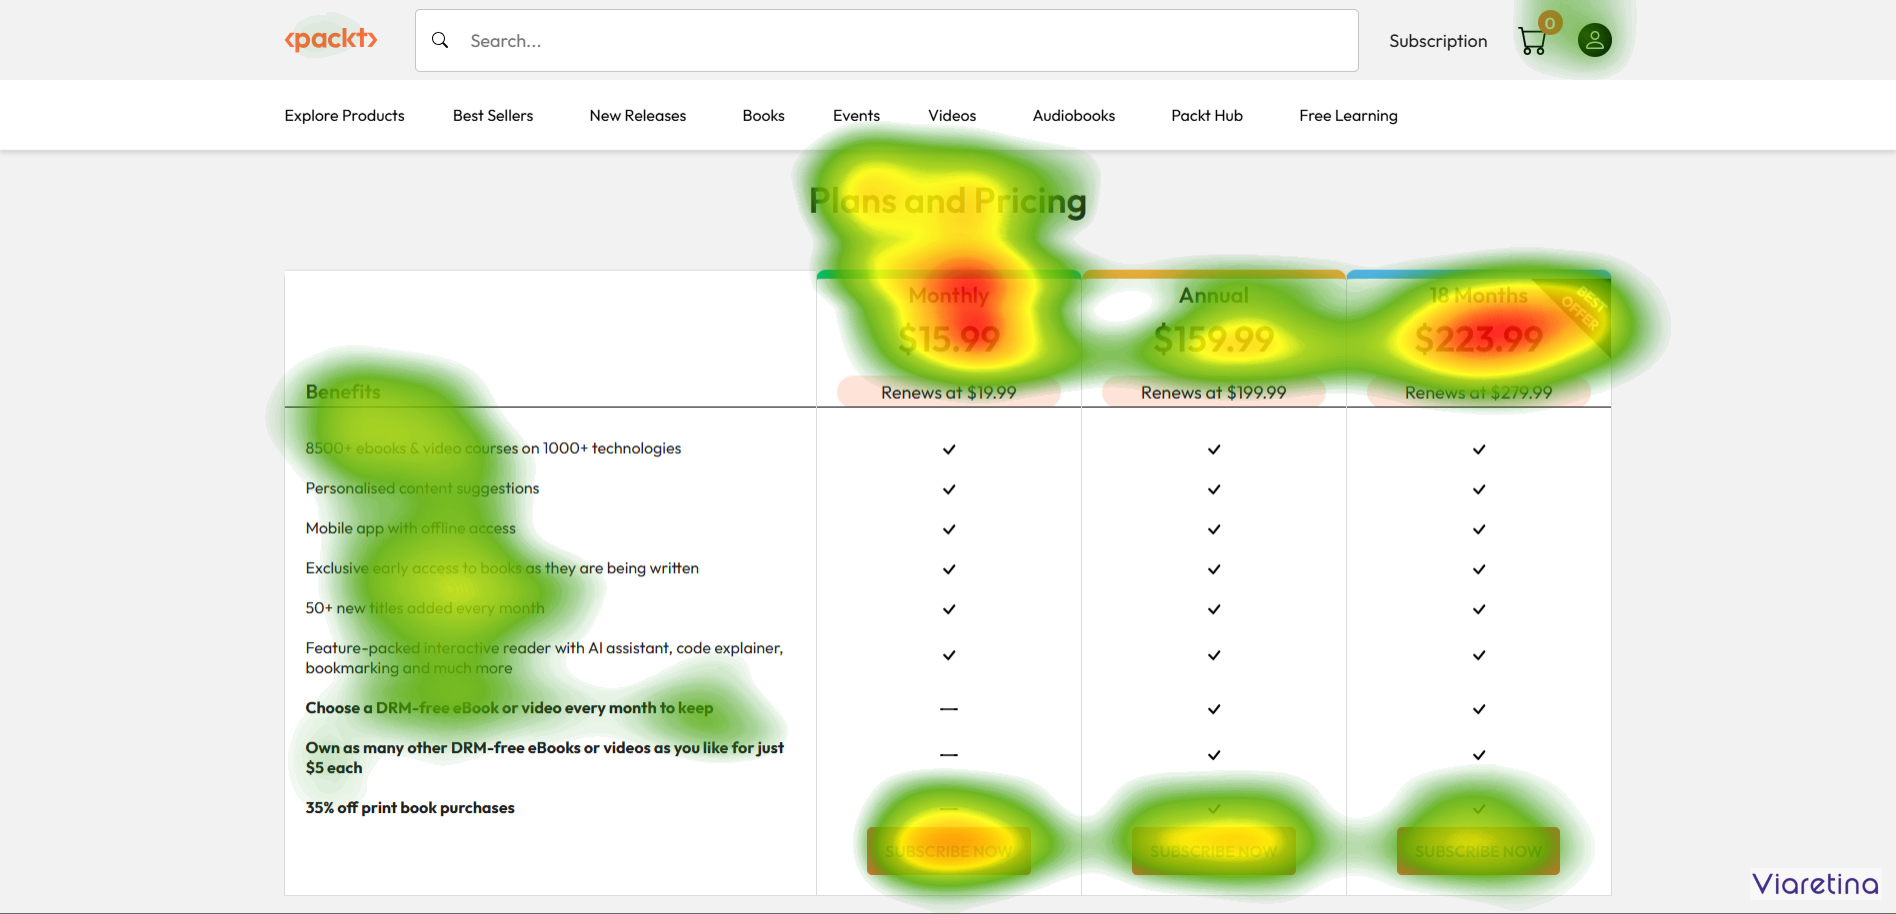Click Monthly checkmark for interactive reader row

click(x=949, y=655)
